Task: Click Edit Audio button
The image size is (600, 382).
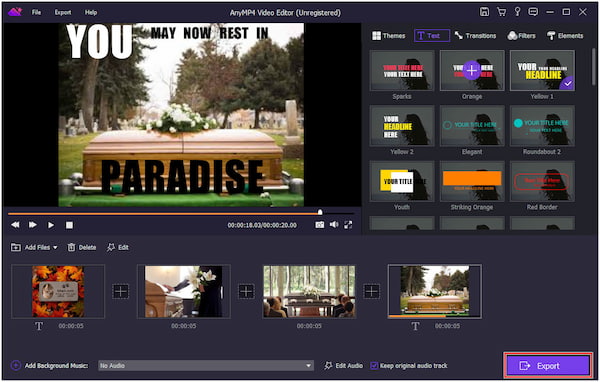Action: (343, 366)
